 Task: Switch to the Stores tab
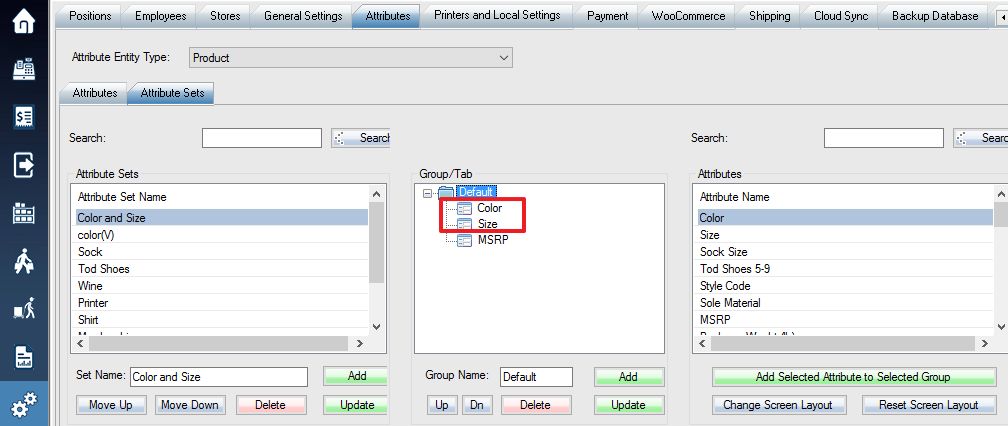click(x=225, y=15)
